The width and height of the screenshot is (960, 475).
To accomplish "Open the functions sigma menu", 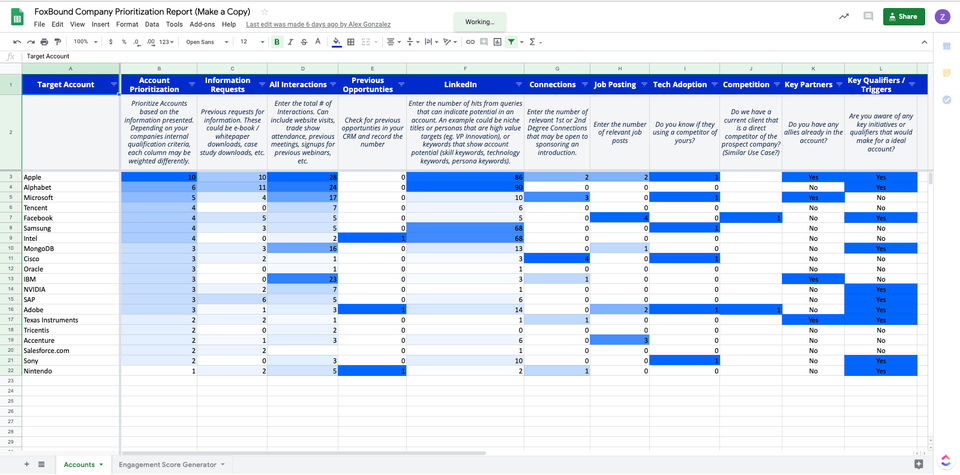I will (x=535, y=42).
